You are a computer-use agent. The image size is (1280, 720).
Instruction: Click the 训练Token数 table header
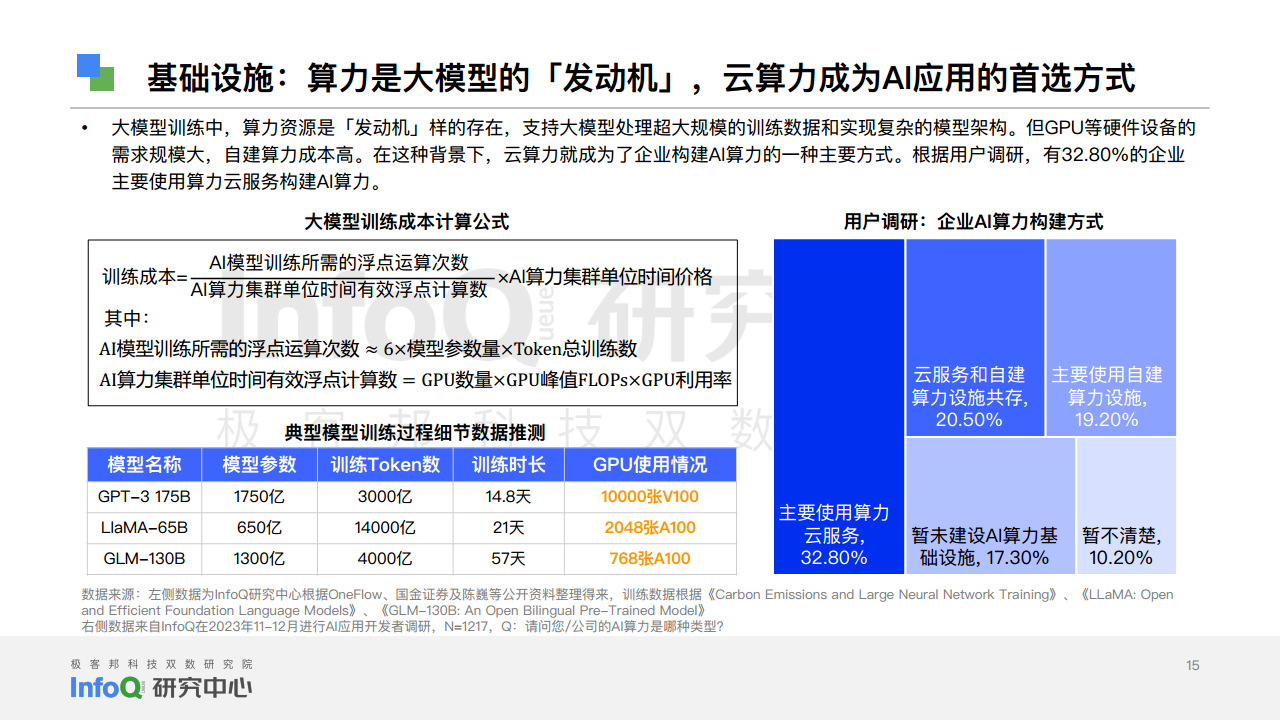(x=385, y=464)
